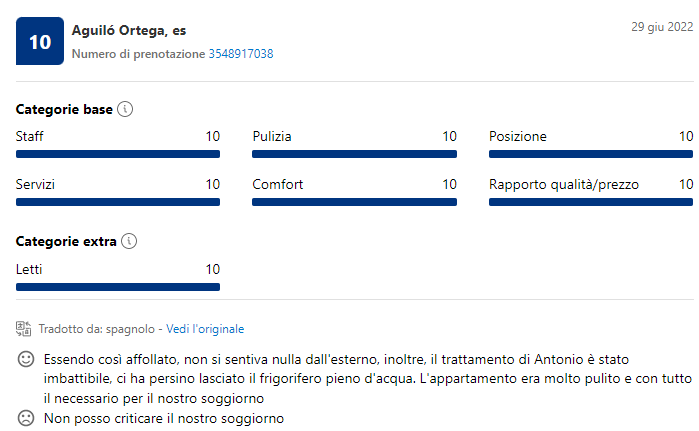Click the sad face negative comment icon

[x=26, y=417]
